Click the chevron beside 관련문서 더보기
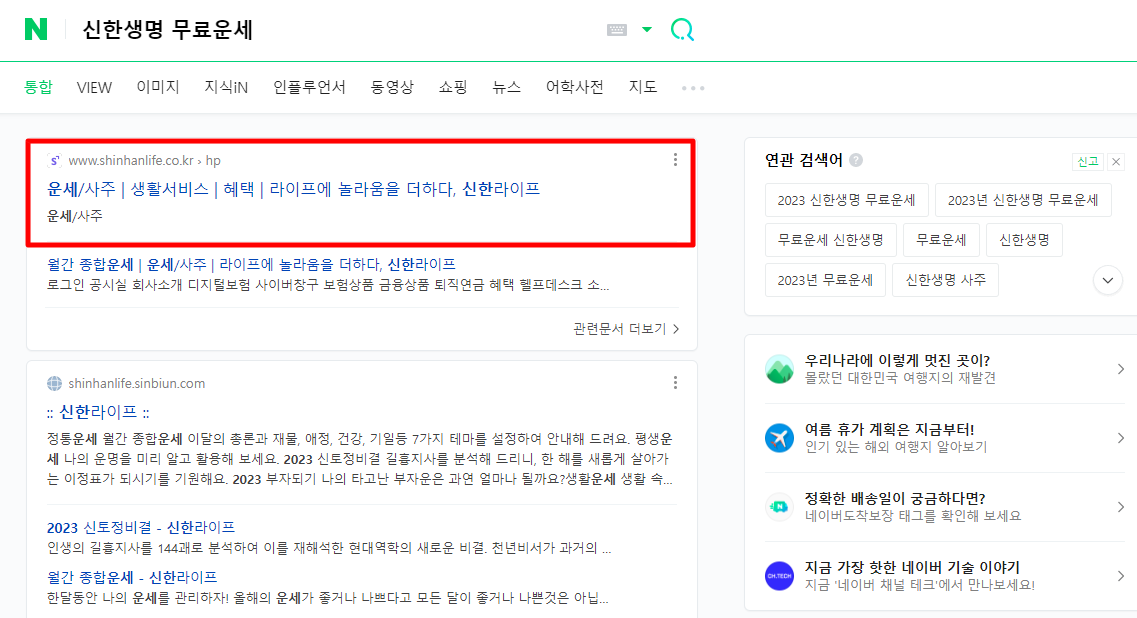This screenshot has width=1137, height=618. (x=677, y=329)
